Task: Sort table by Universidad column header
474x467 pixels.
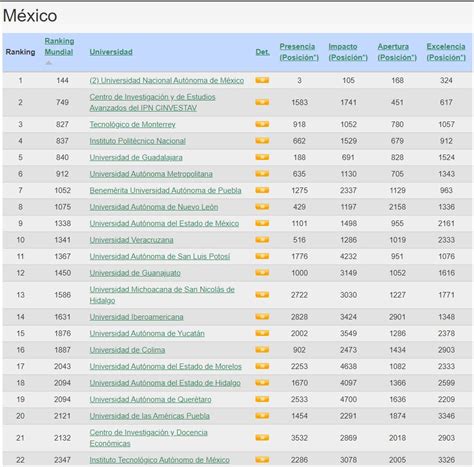Action: [x=111, y=52]
